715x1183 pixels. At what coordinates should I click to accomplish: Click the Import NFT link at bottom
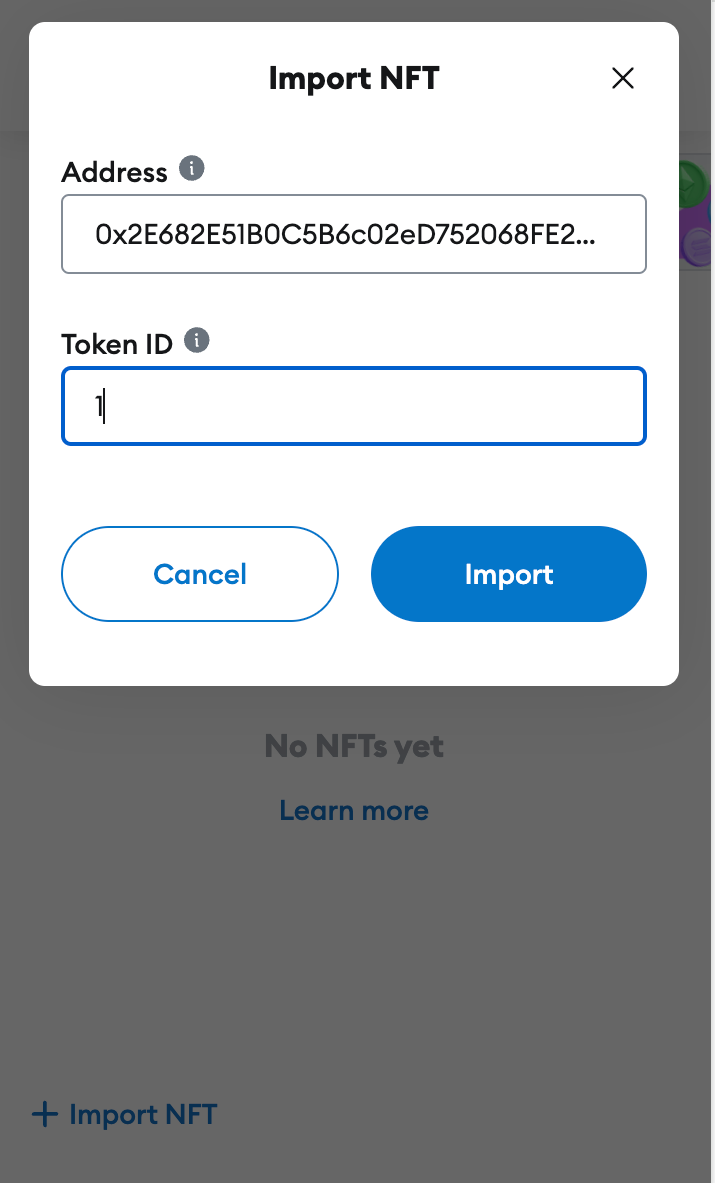[142, 1114]
